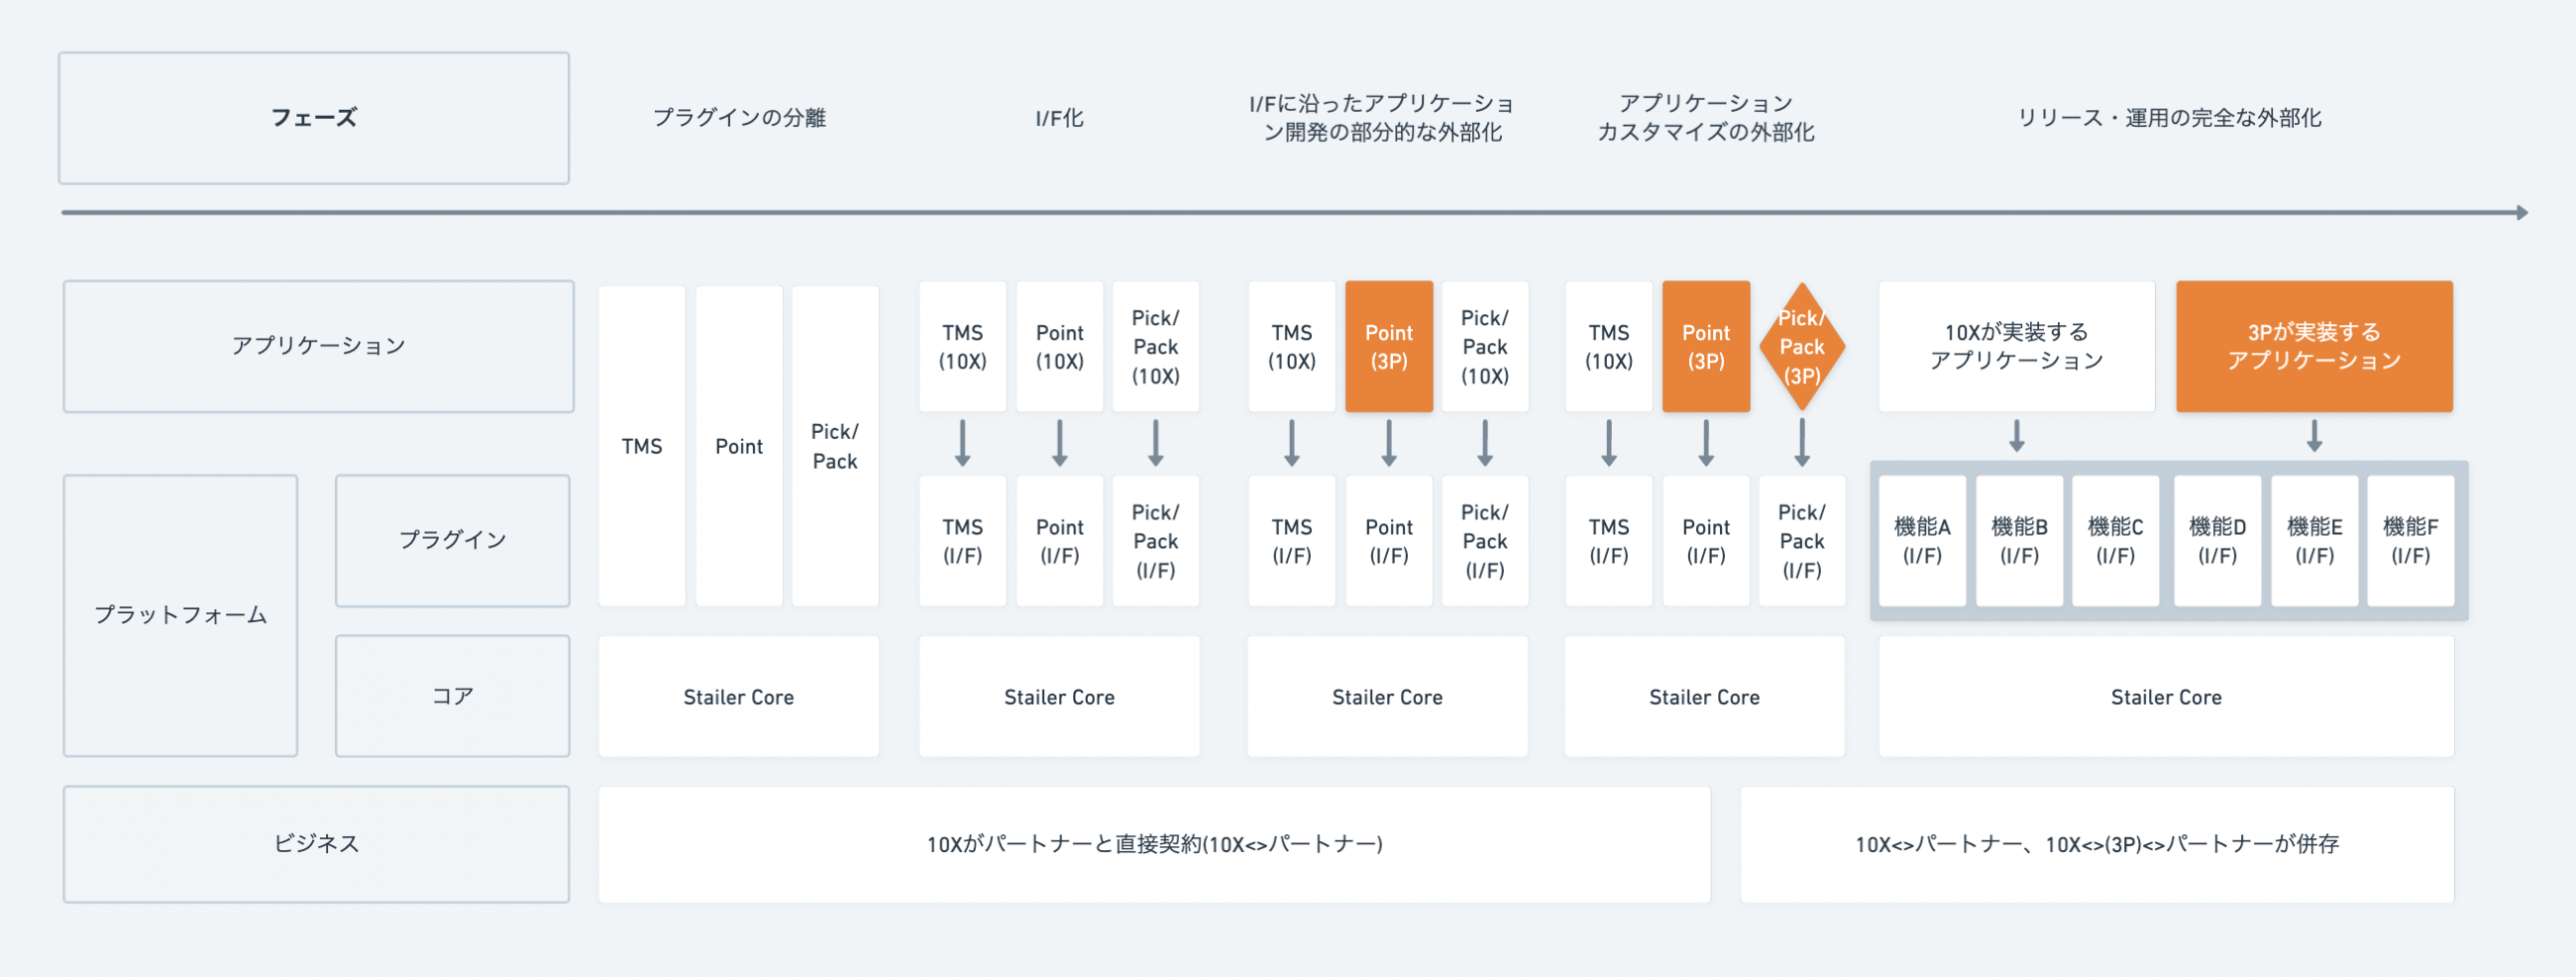Select the プラットフォーム label box
2576x977 pixels.
[180, 615]
